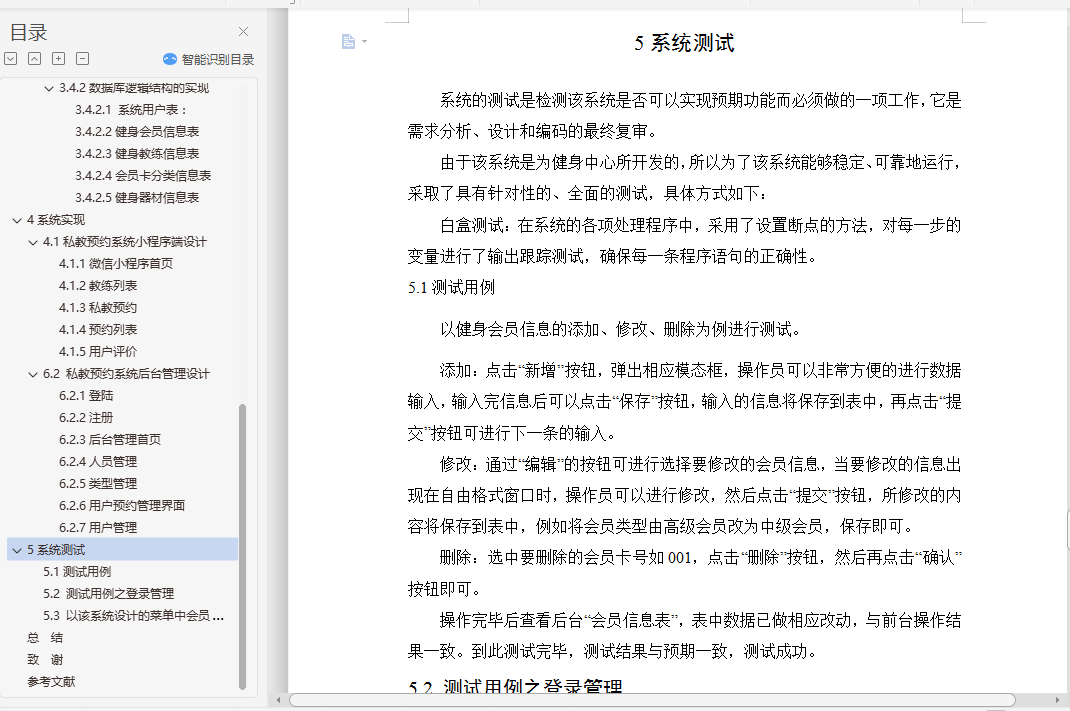Open the 6.2.6 用户预约管理界面 section
The height and width of the screenshot is (711, 1070).
[122, 506]
